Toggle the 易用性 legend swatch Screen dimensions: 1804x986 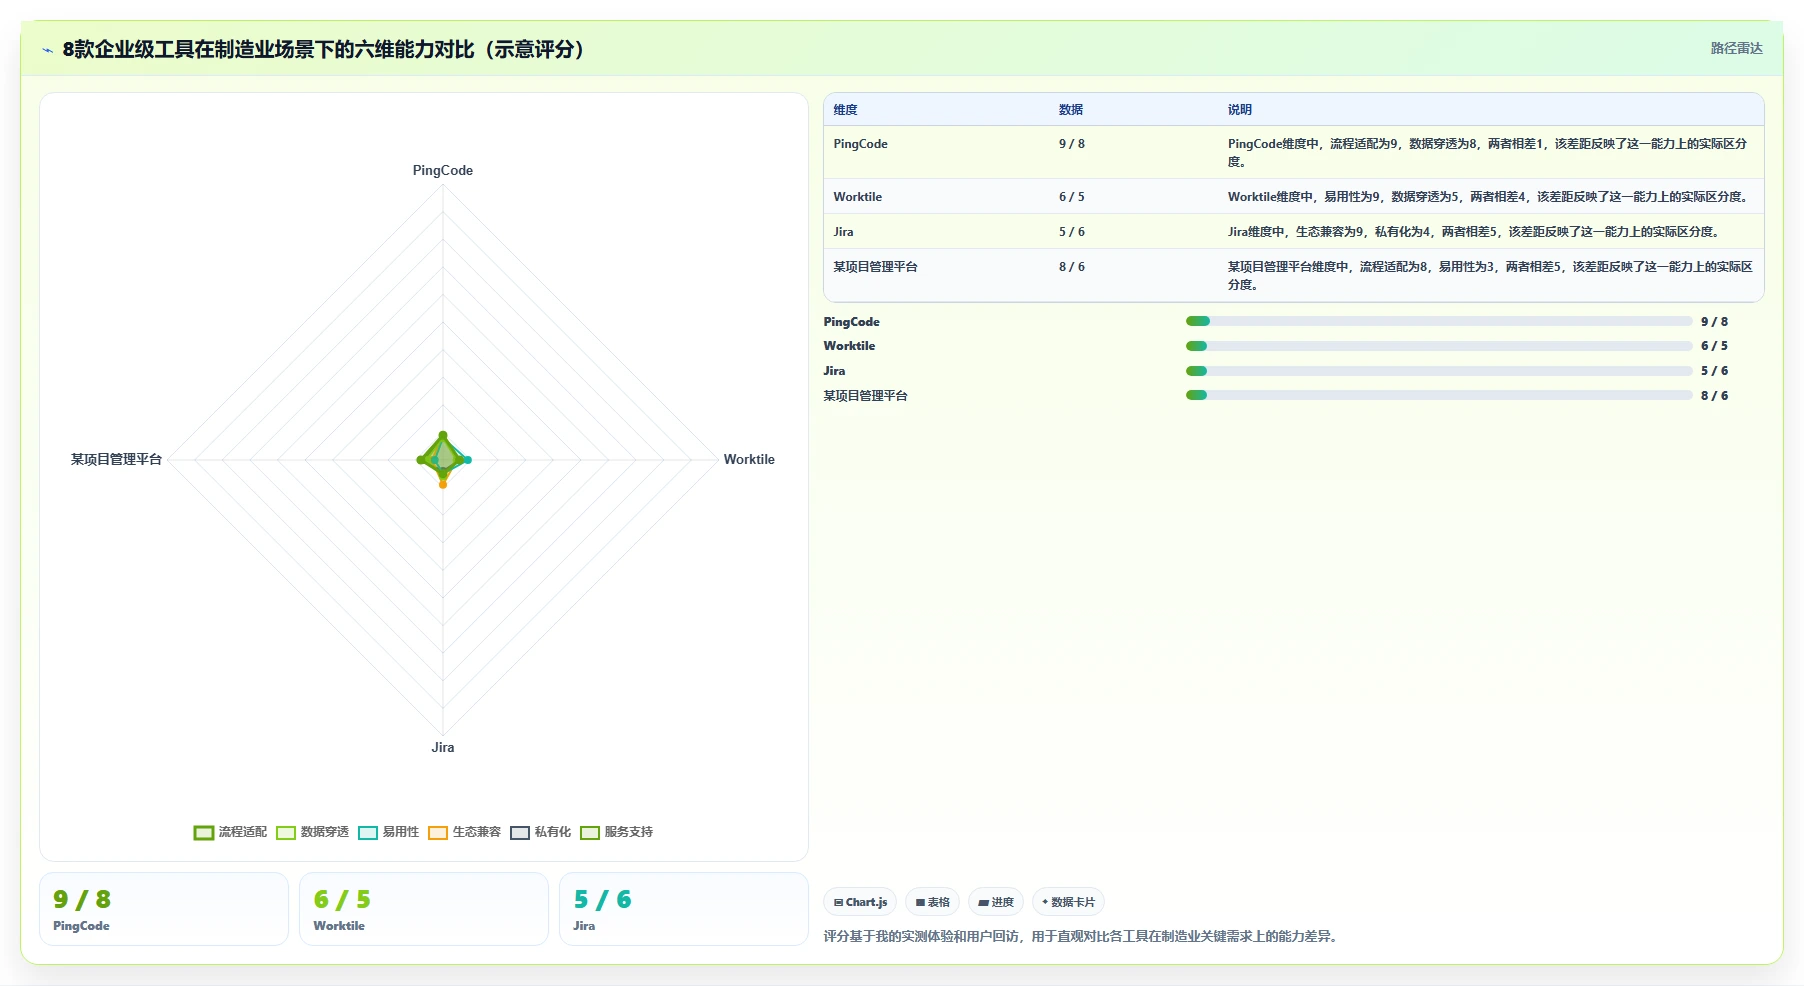click(x=368, y=832)
